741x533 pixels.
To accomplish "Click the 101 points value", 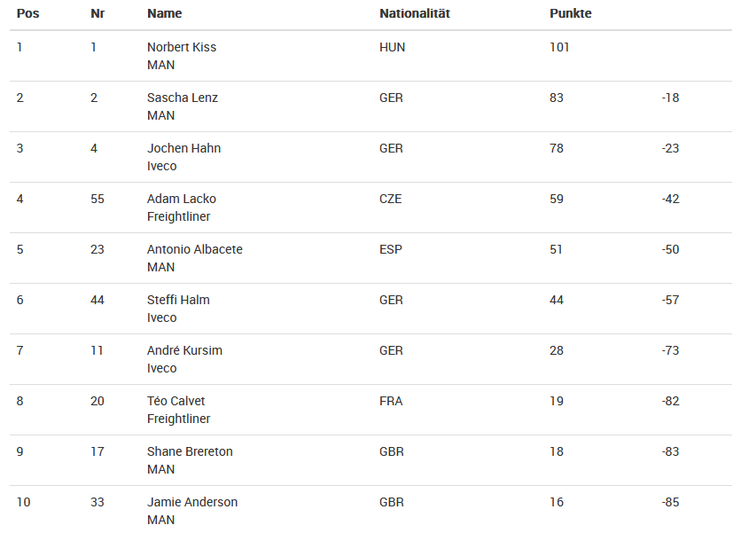I will pos(560,47).
